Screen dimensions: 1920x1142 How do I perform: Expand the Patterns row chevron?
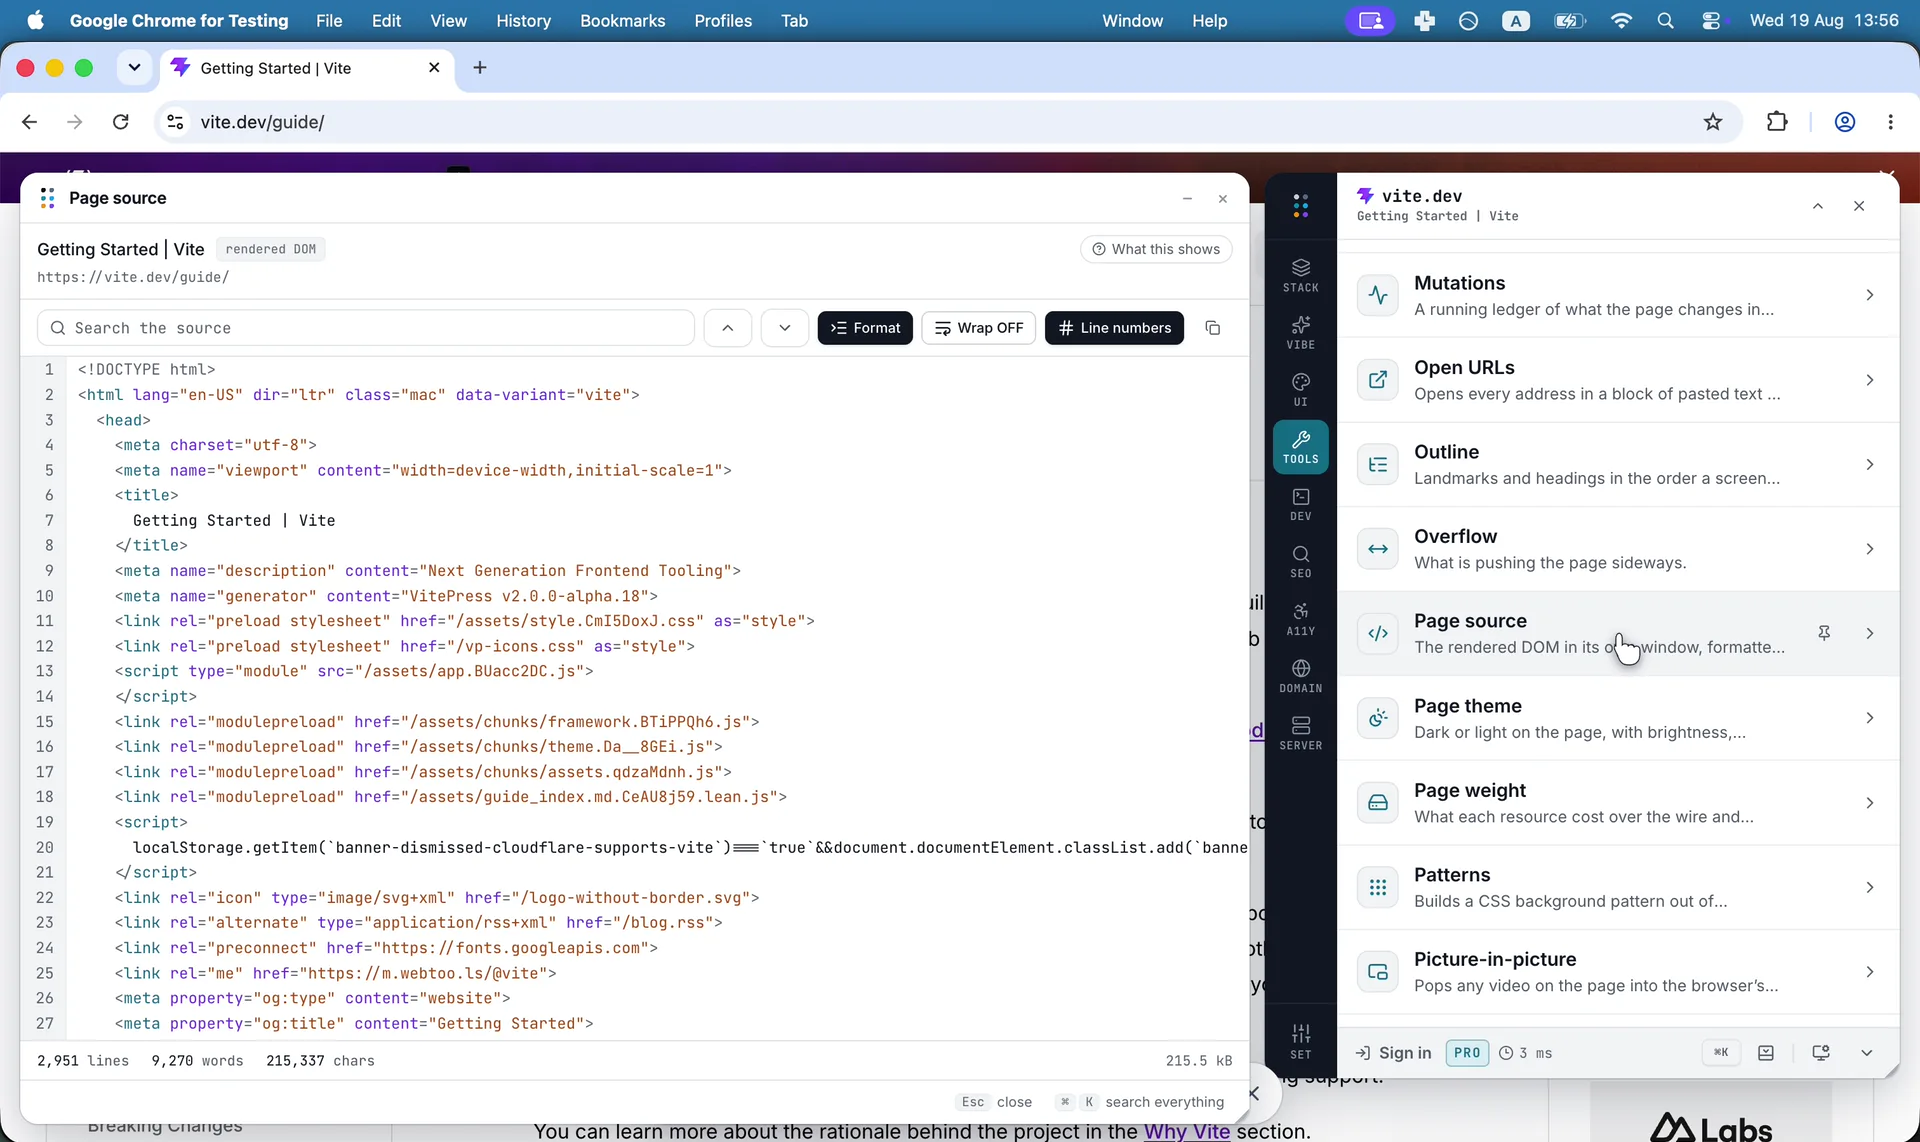click(1869, 887)
